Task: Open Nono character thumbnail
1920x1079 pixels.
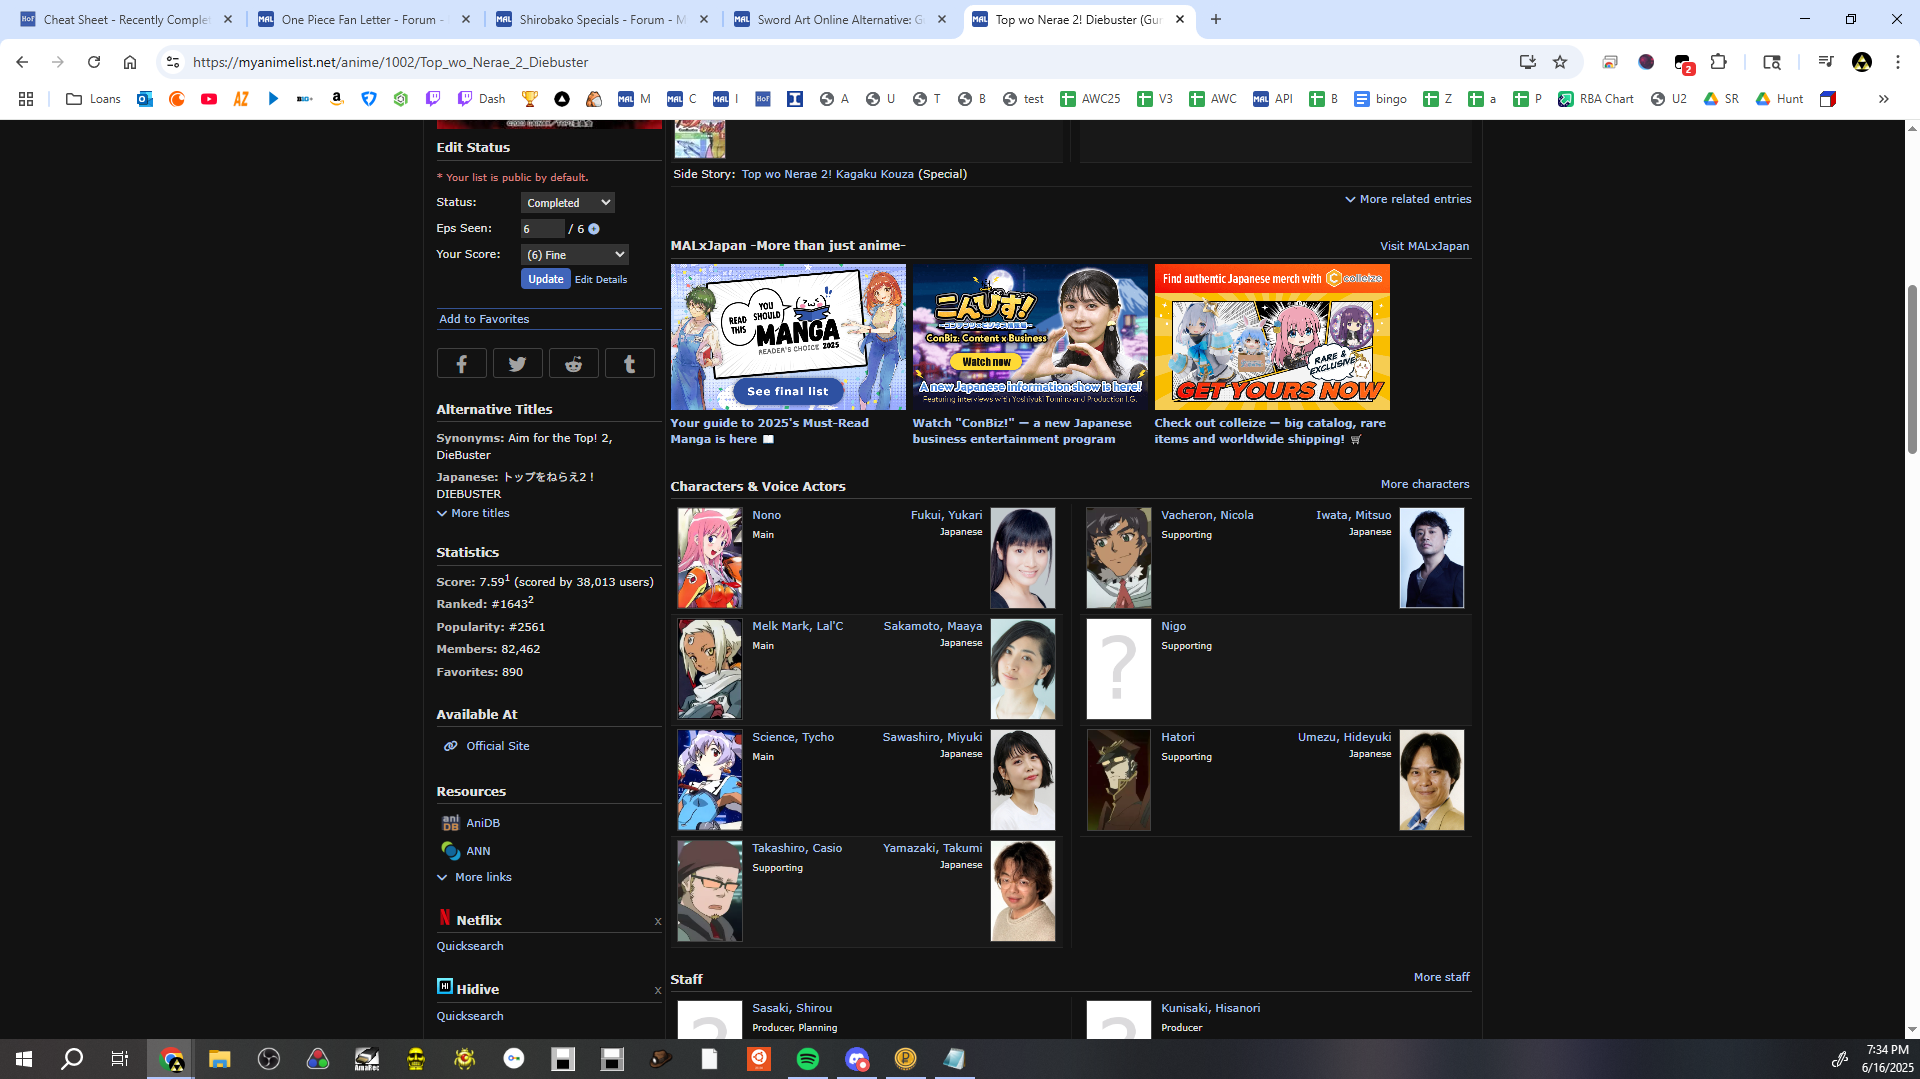Action: [710, 558]
